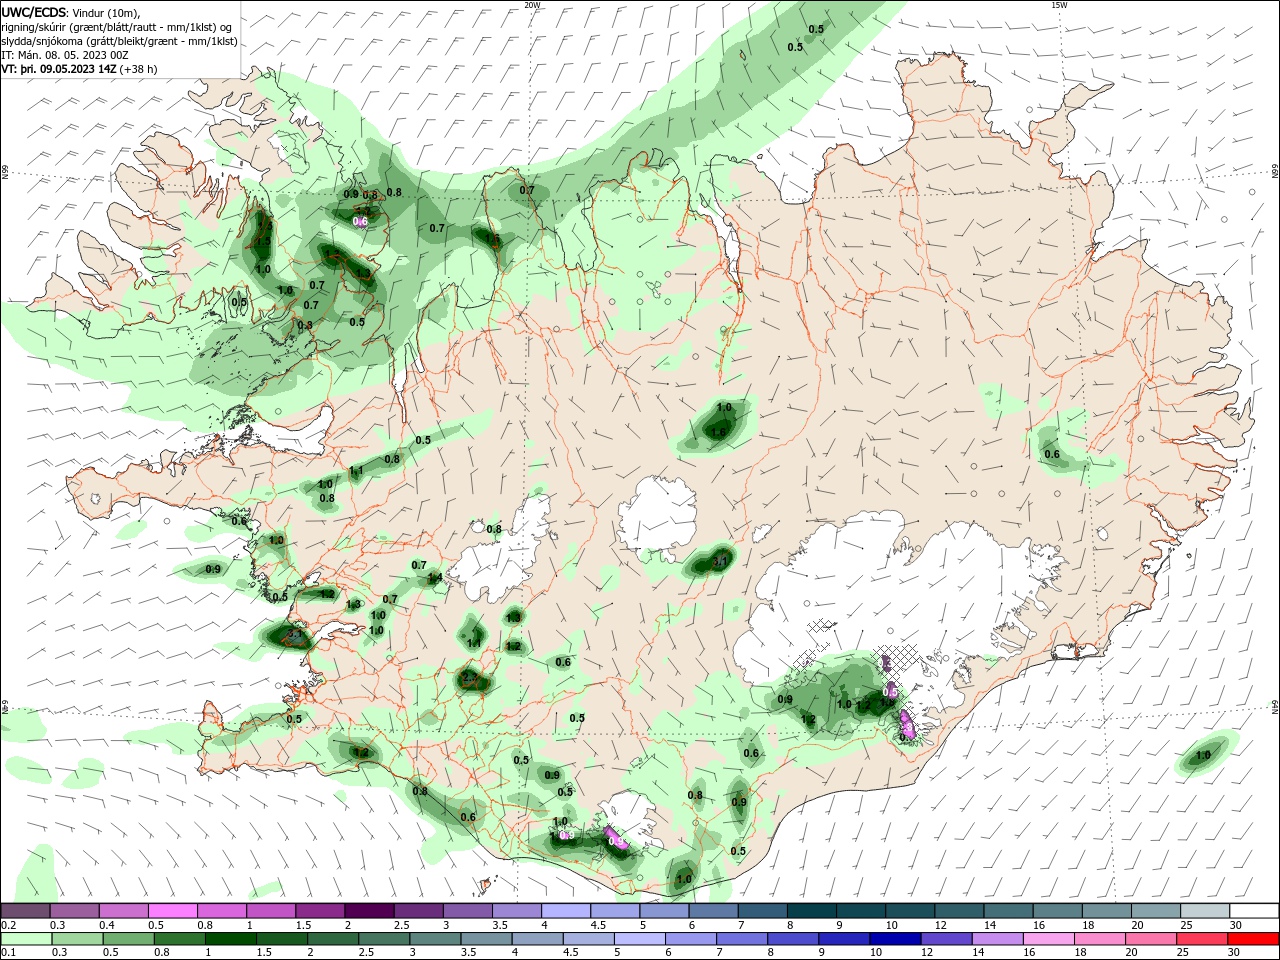Click the 25 swatch in the lower red rain legend row
Image resolution: width=1280 pixels, height=960 pixels.
click(x=1200, y=939)
